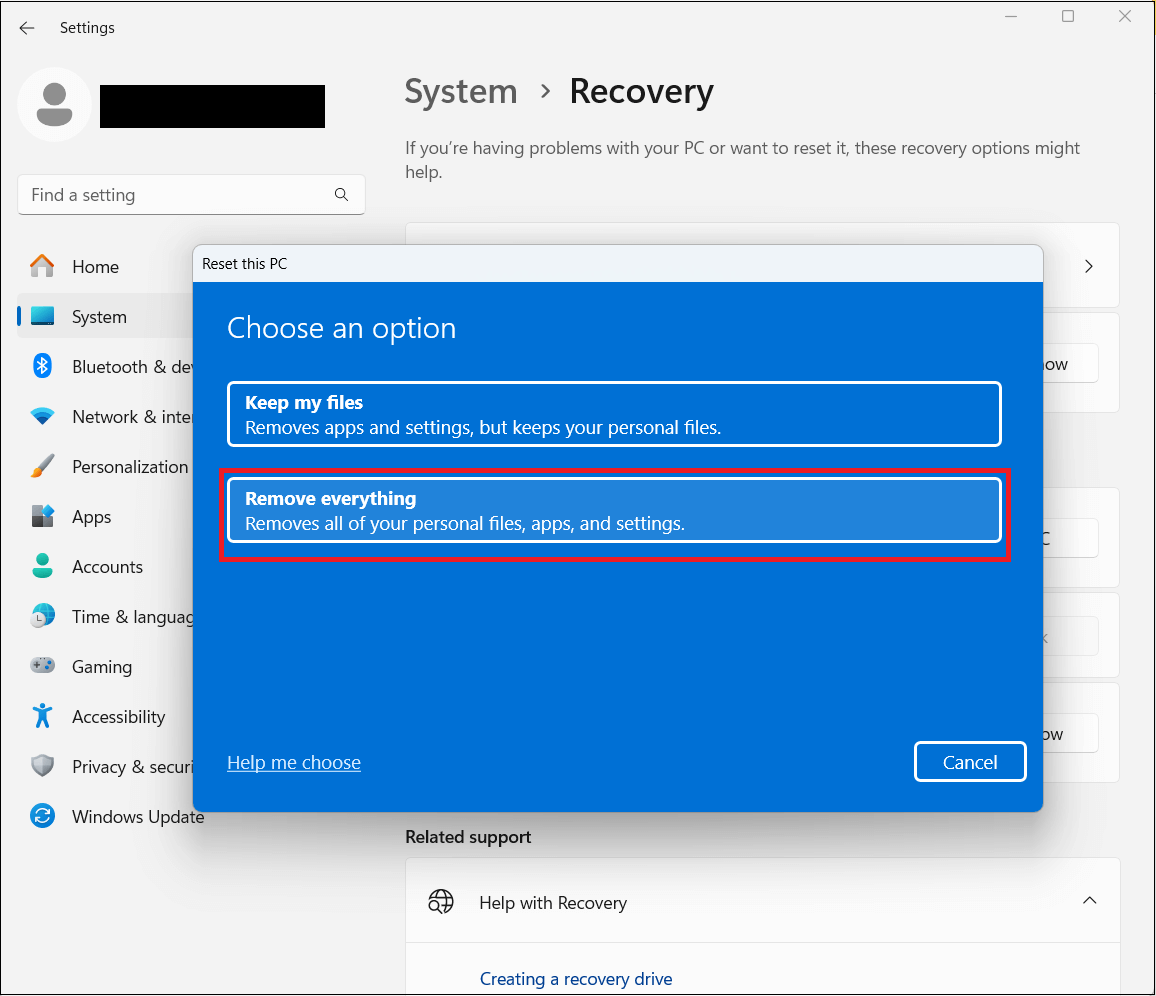Open Creating a recovery drive link
This screenshot has height=996, width=1156.
coord(576,979)
